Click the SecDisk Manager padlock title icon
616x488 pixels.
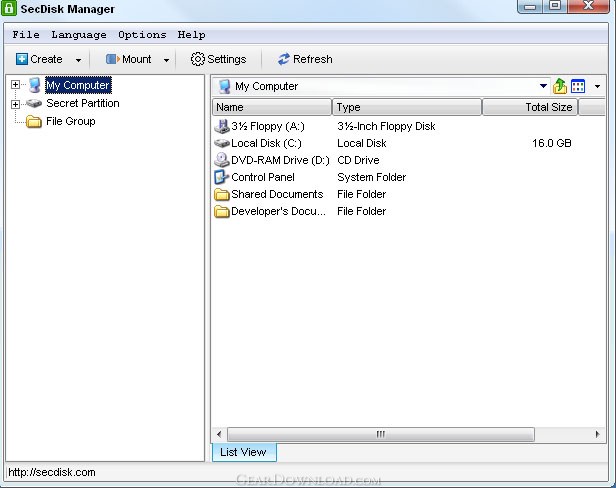pos(9,8)
